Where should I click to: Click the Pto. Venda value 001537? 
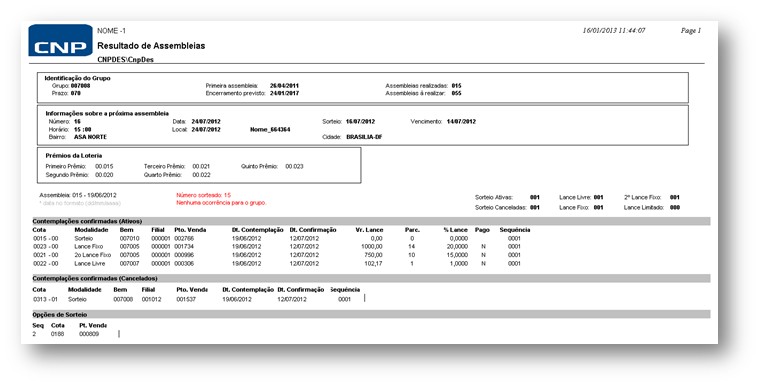(x=186, y=300)
